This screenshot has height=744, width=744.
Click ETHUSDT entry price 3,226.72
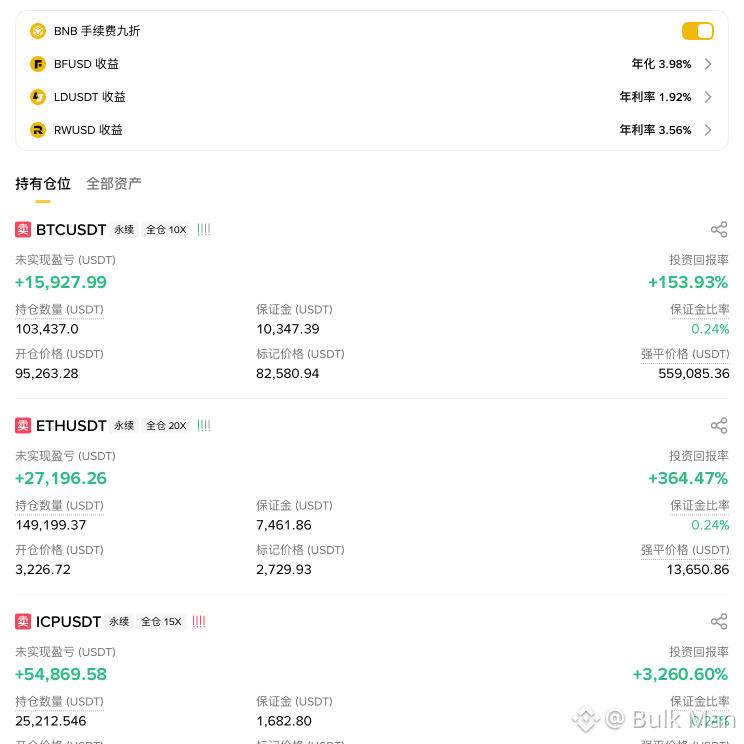pyautogui.click(x=43, y=569)
